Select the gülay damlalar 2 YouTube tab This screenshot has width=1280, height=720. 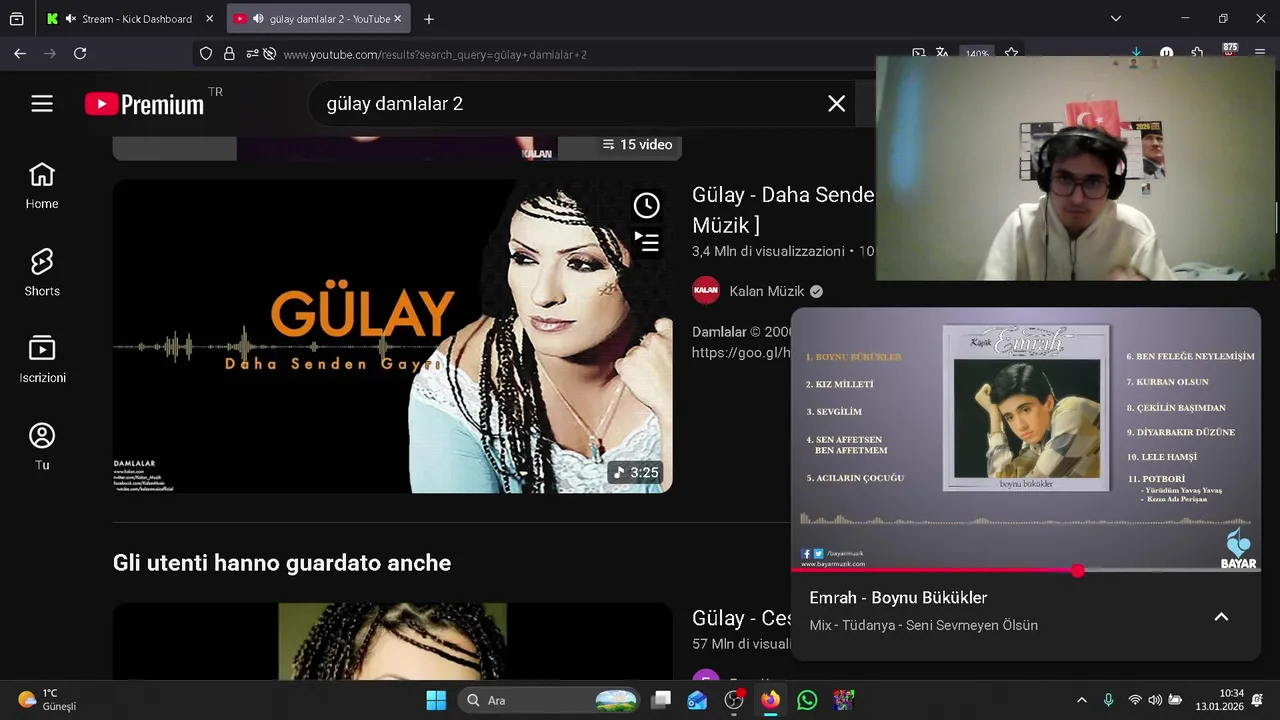318,19
